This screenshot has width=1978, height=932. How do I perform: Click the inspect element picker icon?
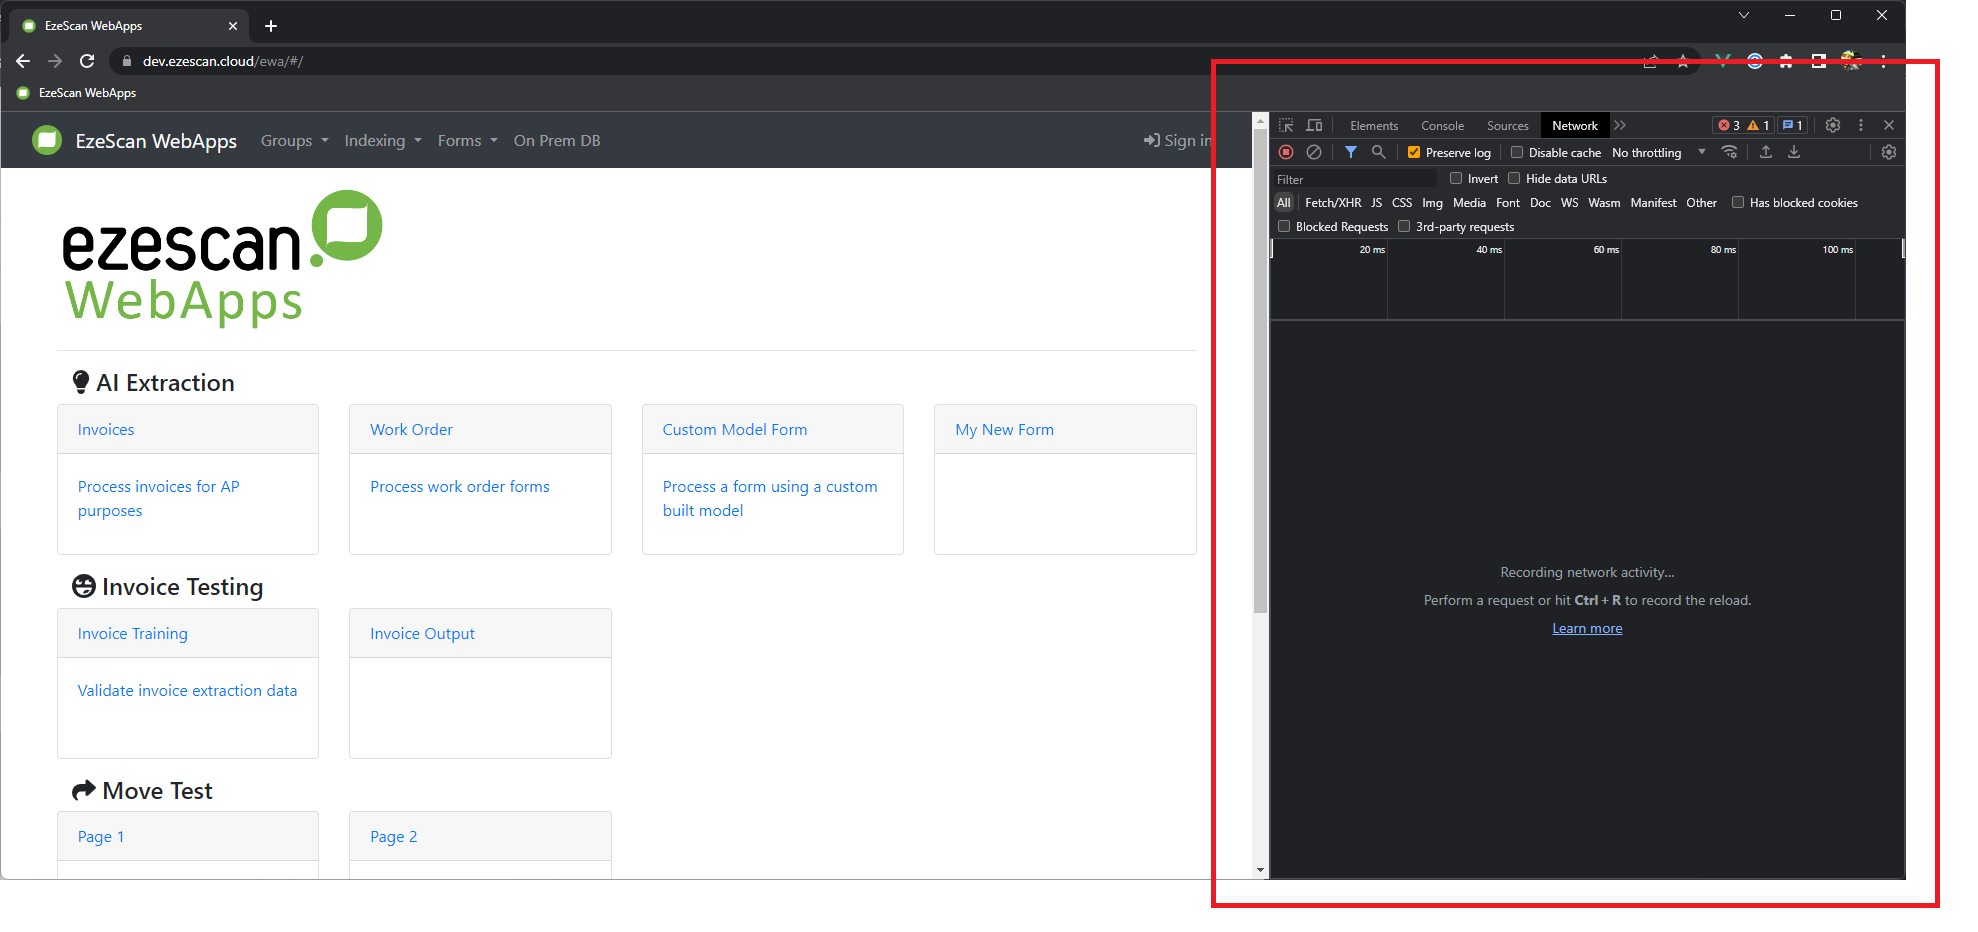coord(1286,125)
